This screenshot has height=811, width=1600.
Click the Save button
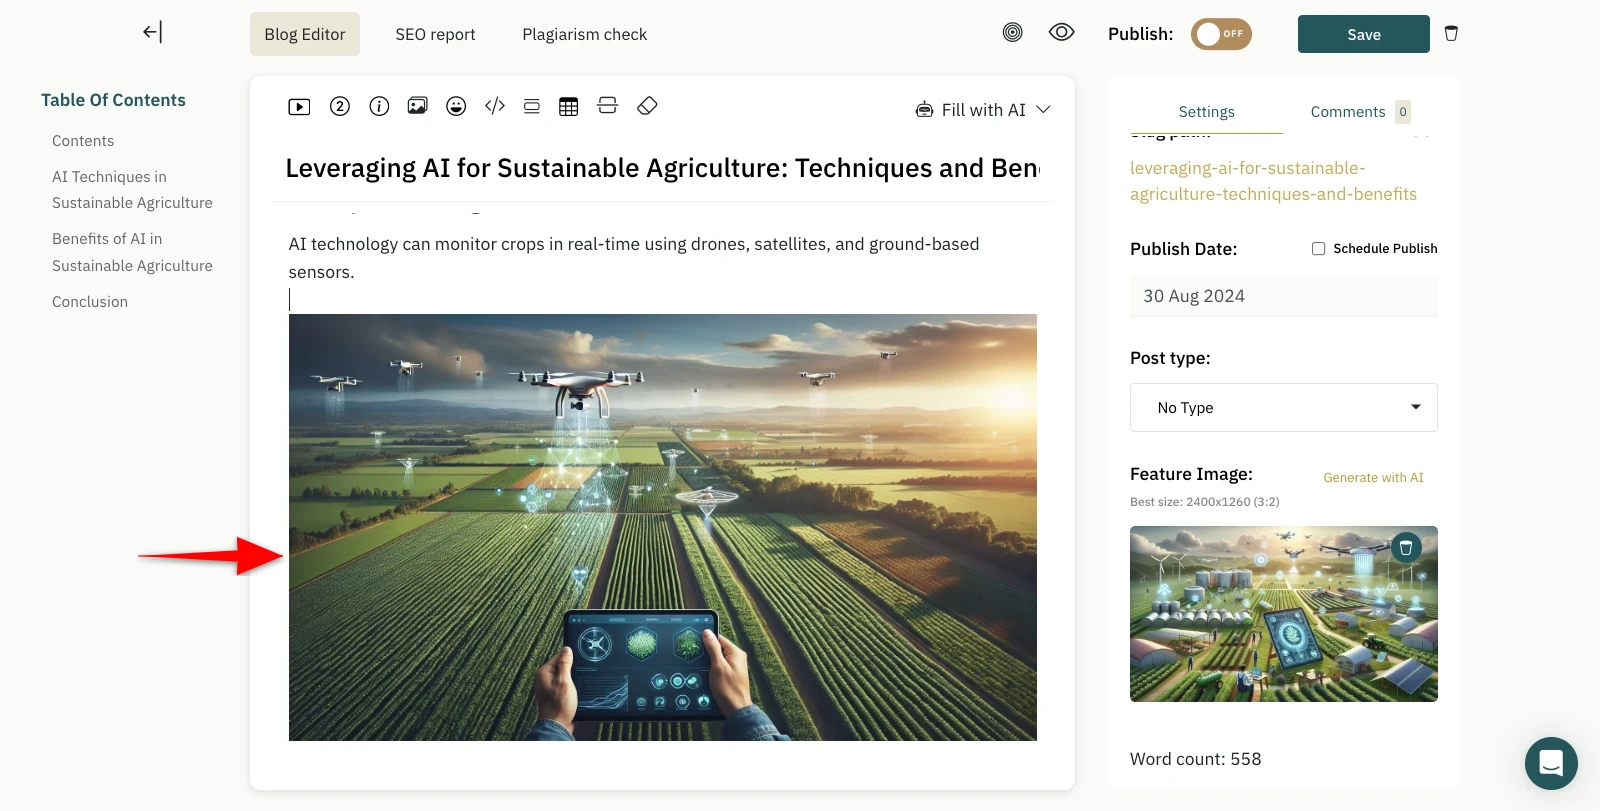tap(1364, 34)
